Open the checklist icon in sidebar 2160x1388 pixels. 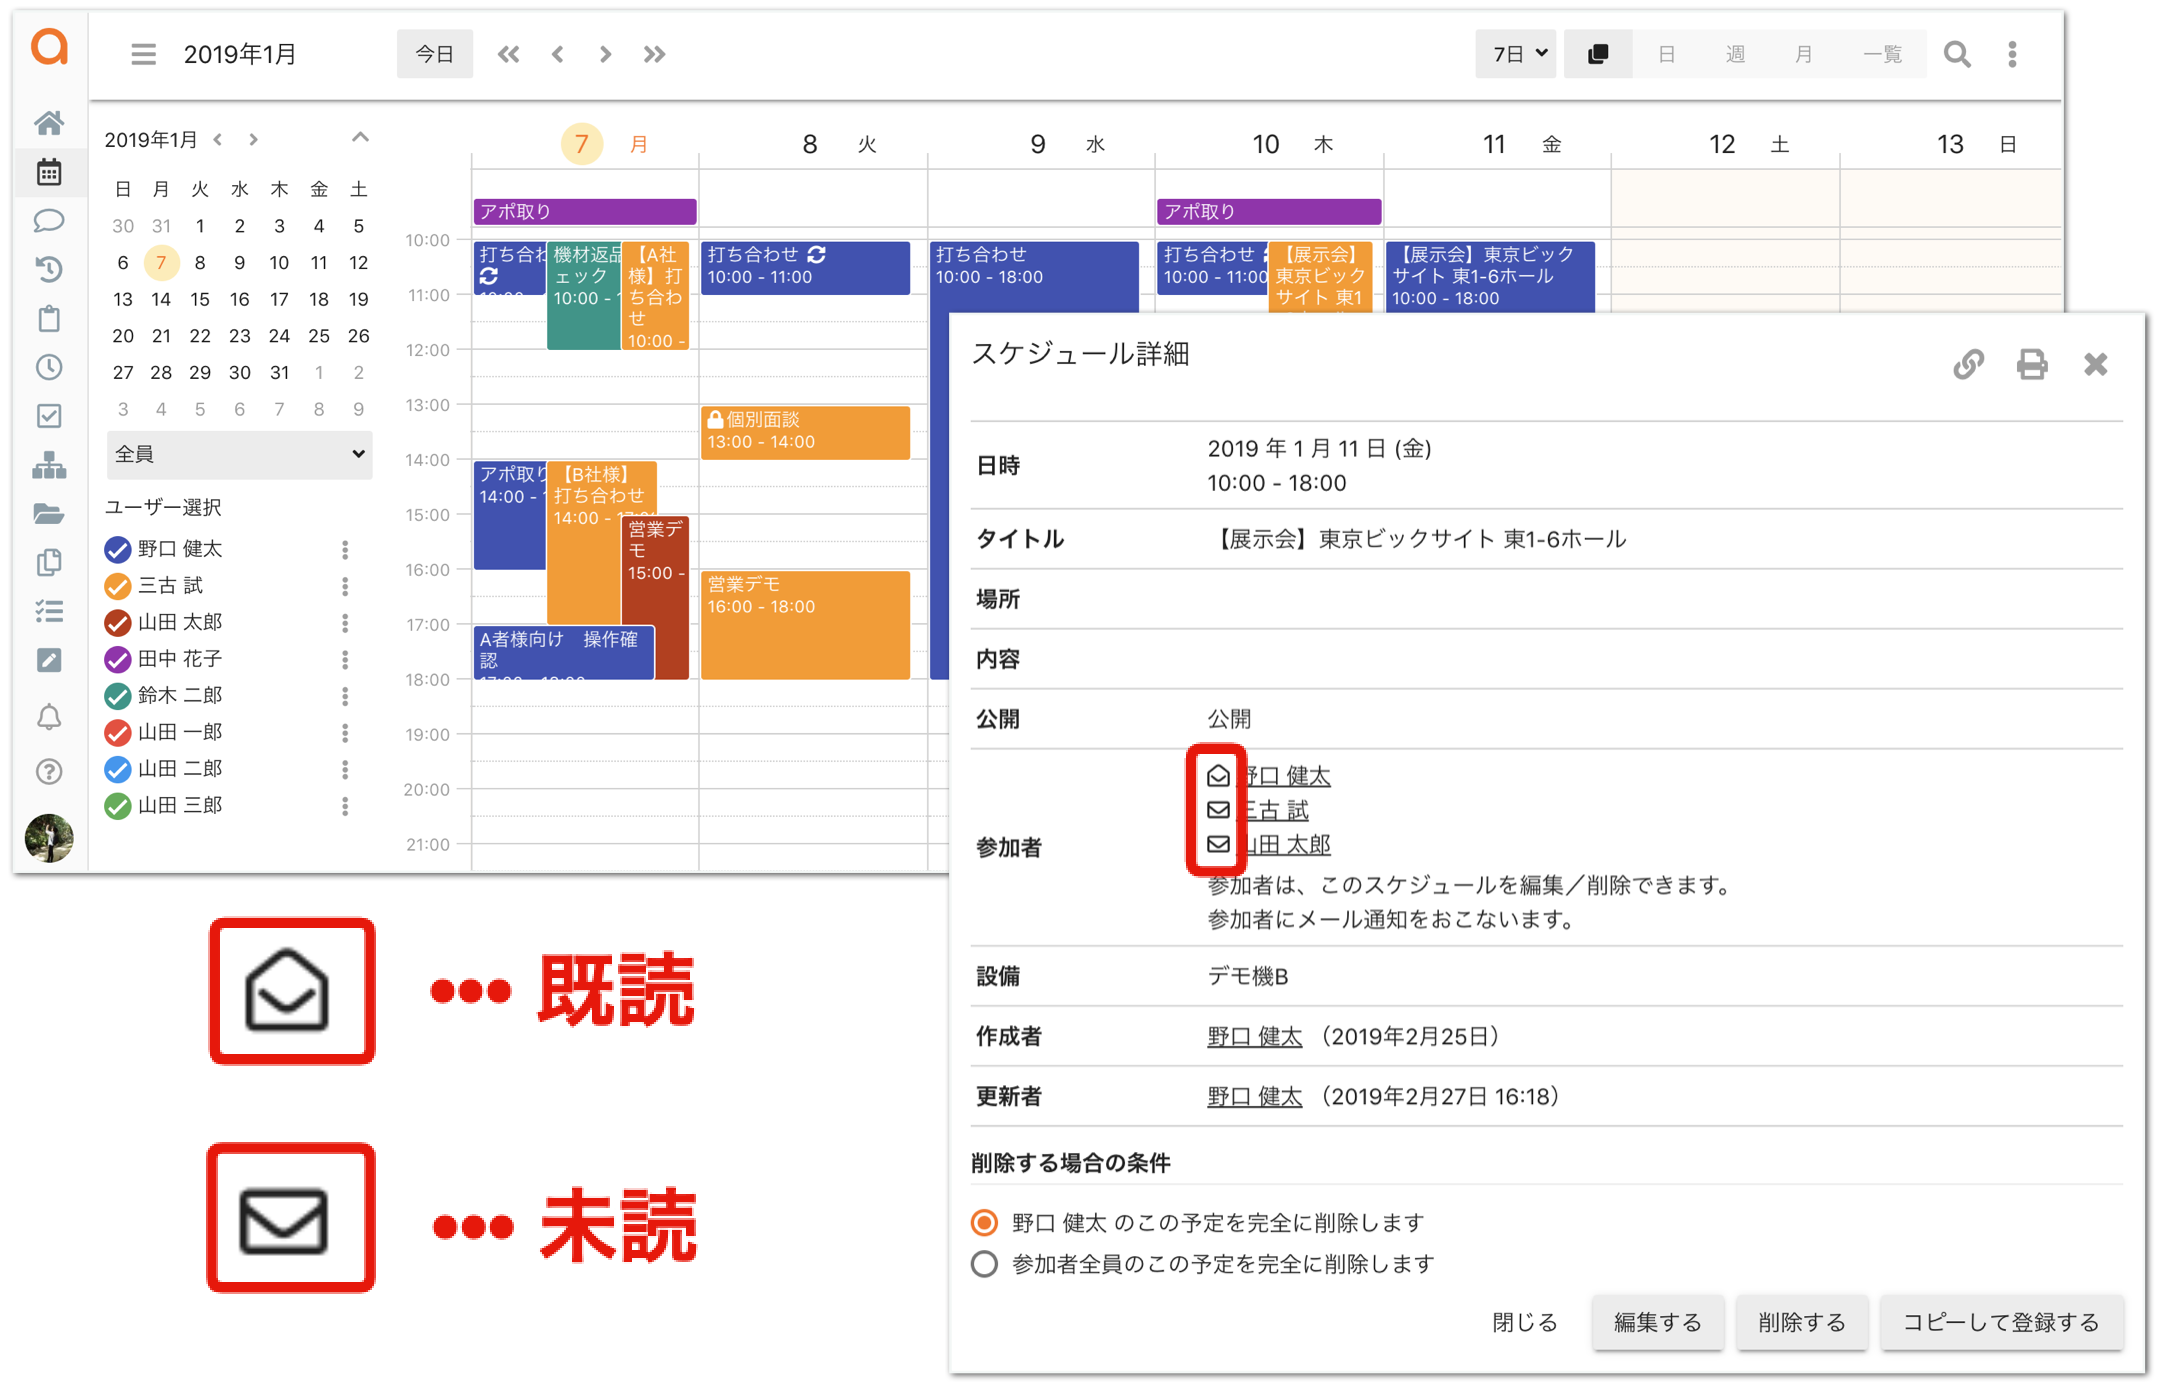coord(49,611)
